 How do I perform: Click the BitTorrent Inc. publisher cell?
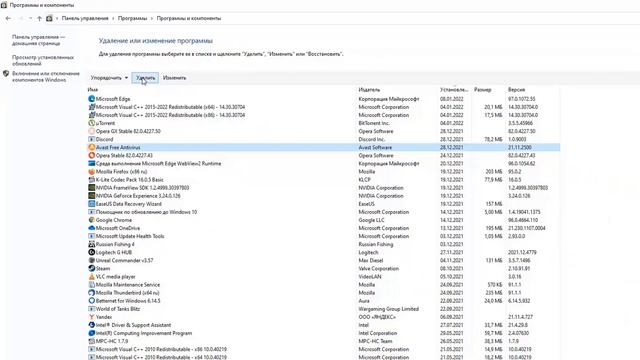pyautogui.click(x=374, y=123)
